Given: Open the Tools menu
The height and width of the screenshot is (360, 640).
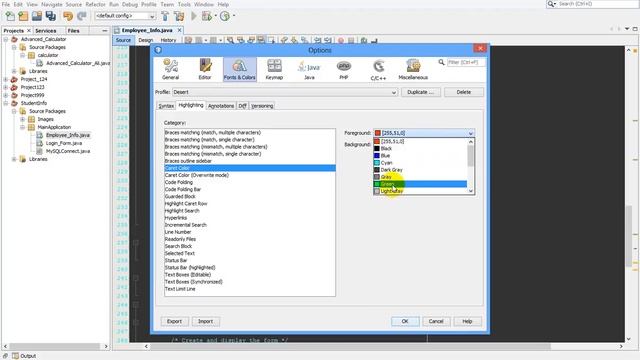Looking at the screenshot, I should pyautogui.click(x=184, y=4).
